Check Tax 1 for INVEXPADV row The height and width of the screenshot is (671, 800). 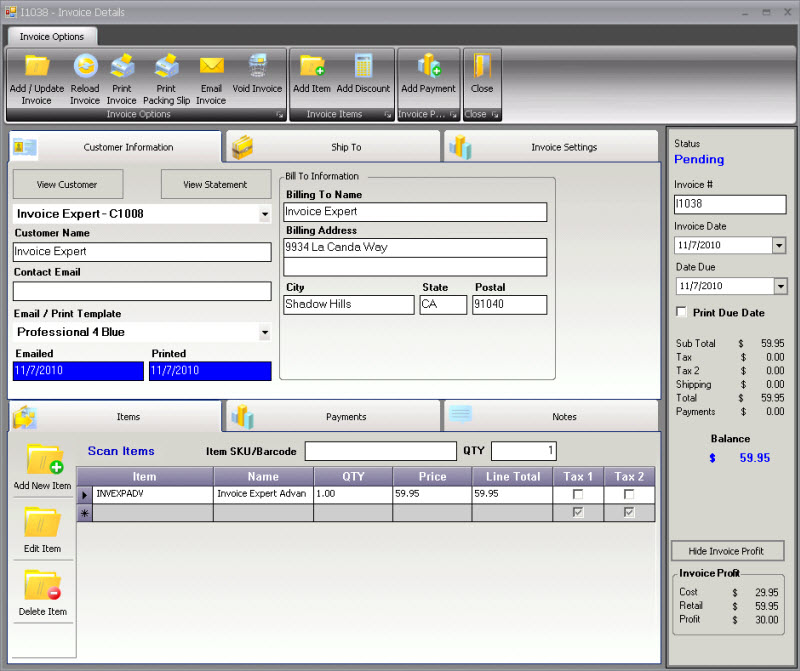(x=578, y=494)
